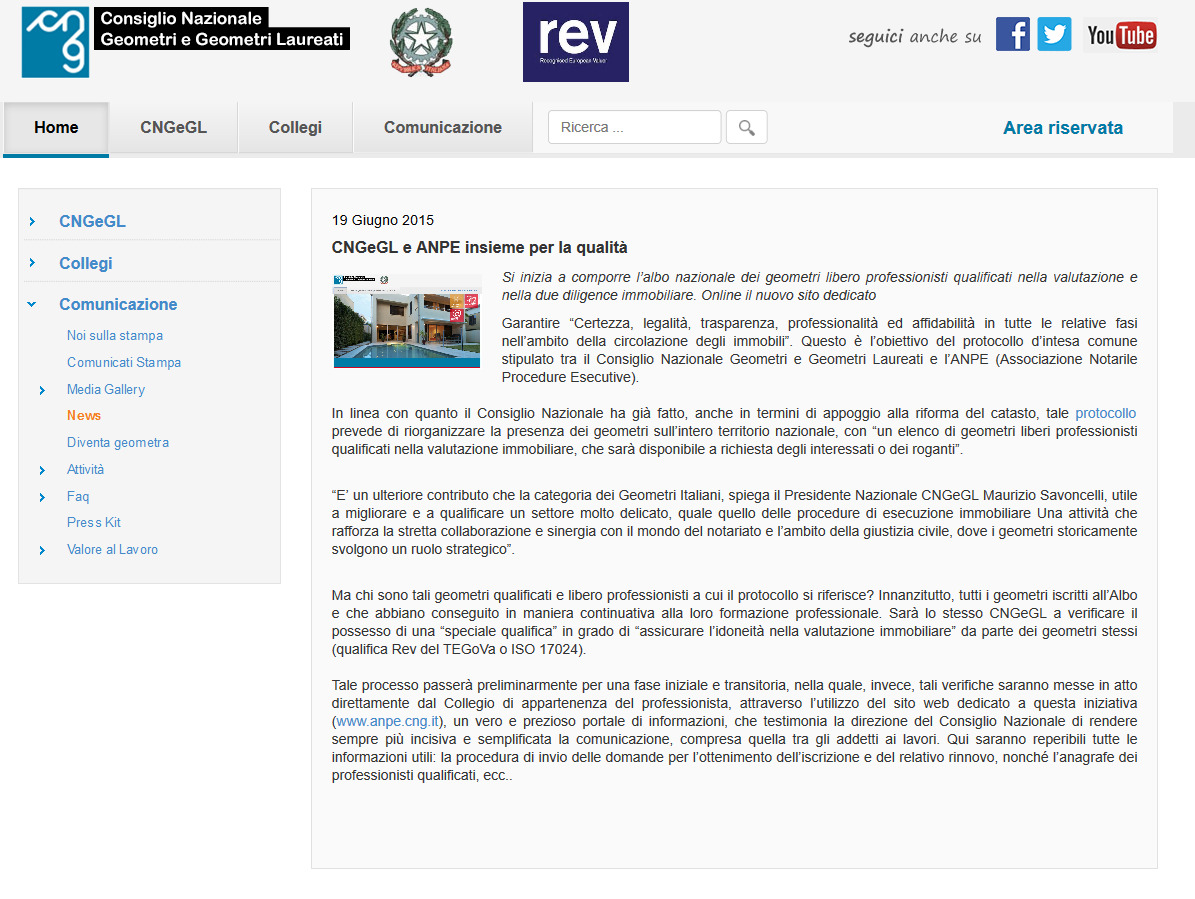Click the 'seguici anche su' text
Image resolution: width=1195 pixels, height=899 pixels.
pyautogui.click(x=915, y=37)
